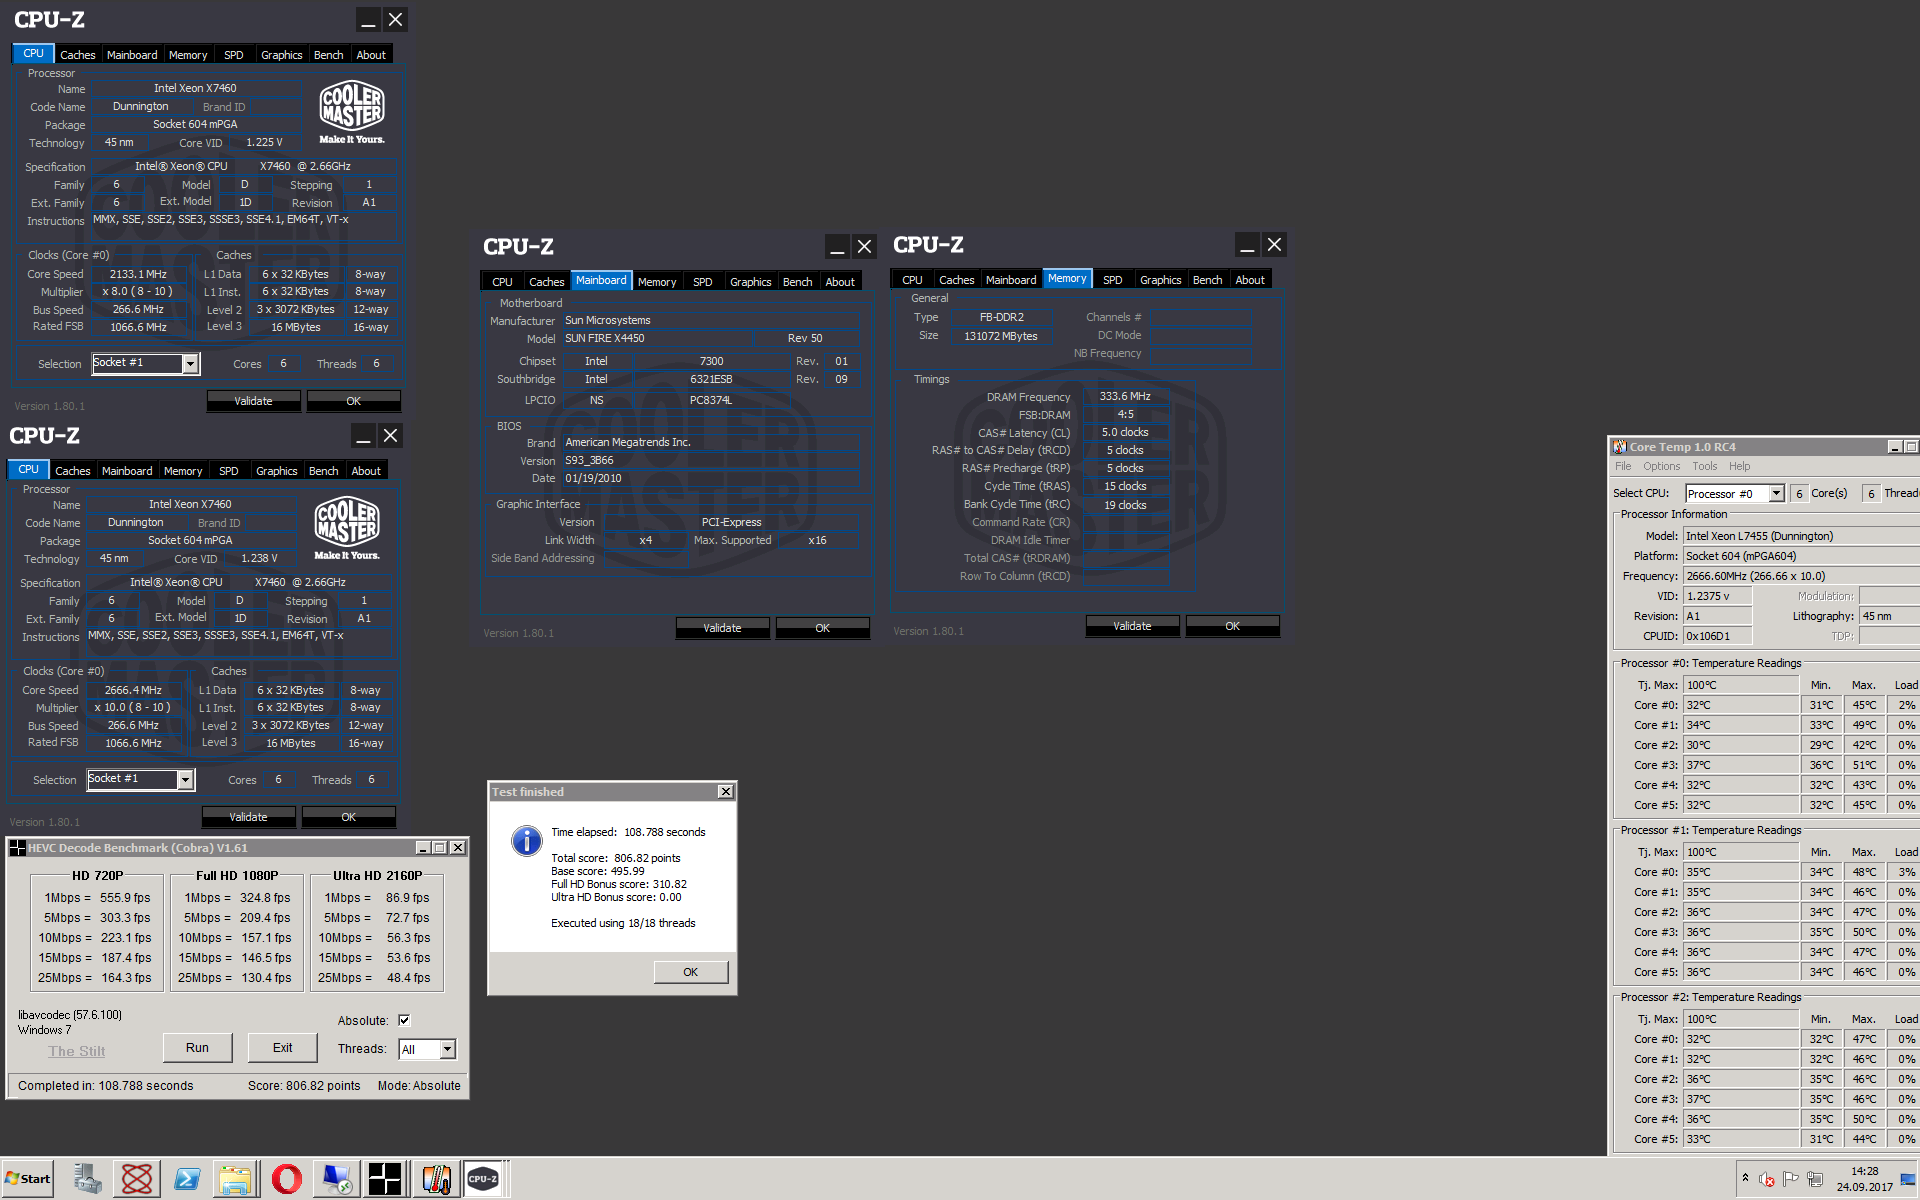Screen dimensions: 1920x1200
Task: Click Exit in HEVC Decode Benchmark
Action: pyautogui.click(x=283, y=1048)
